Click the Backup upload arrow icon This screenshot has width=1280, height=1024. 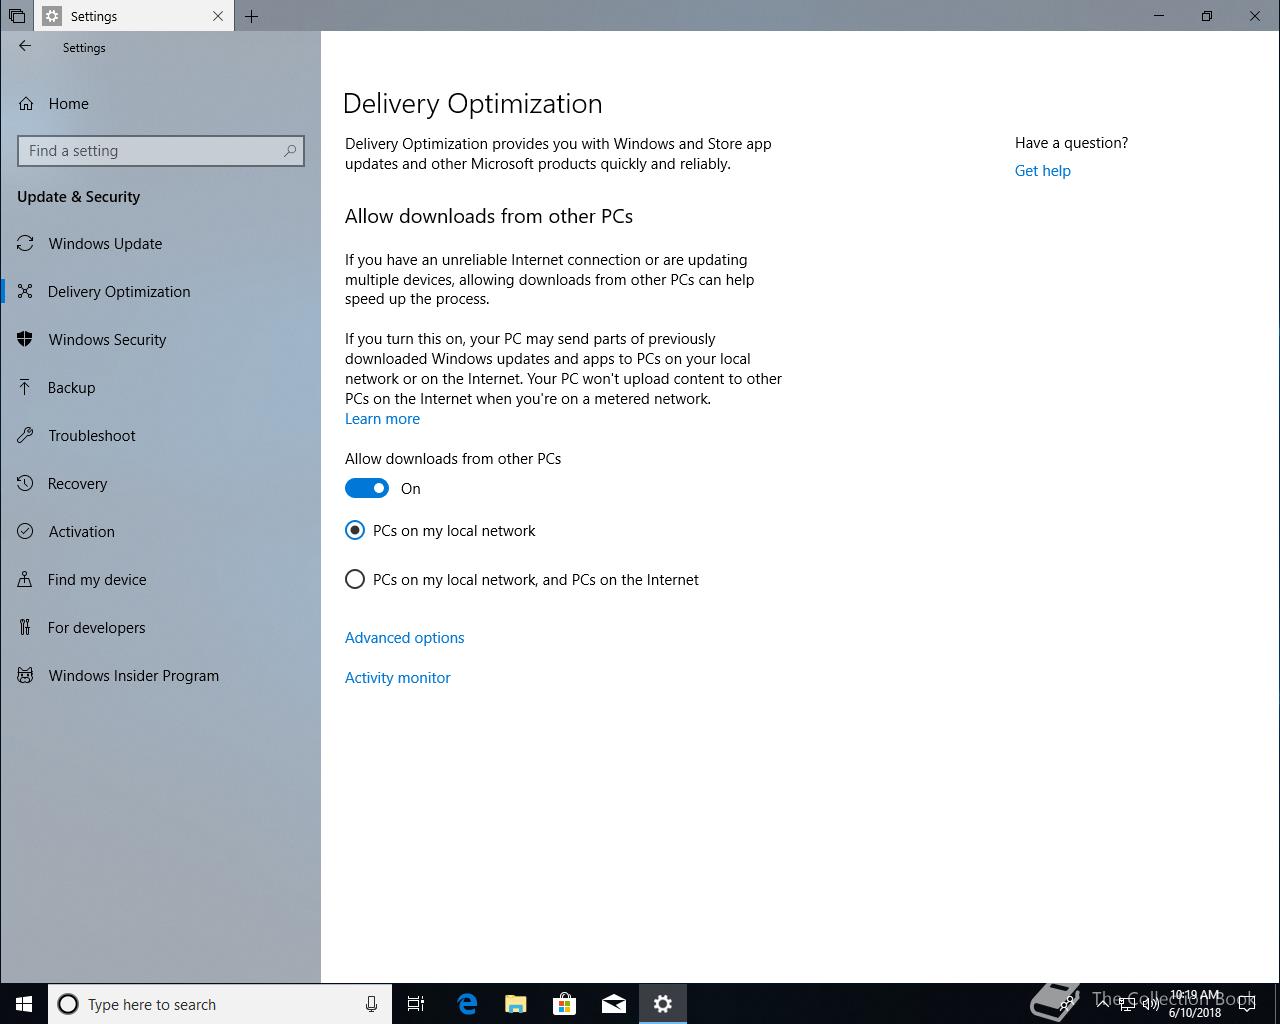tap(25, 388)
